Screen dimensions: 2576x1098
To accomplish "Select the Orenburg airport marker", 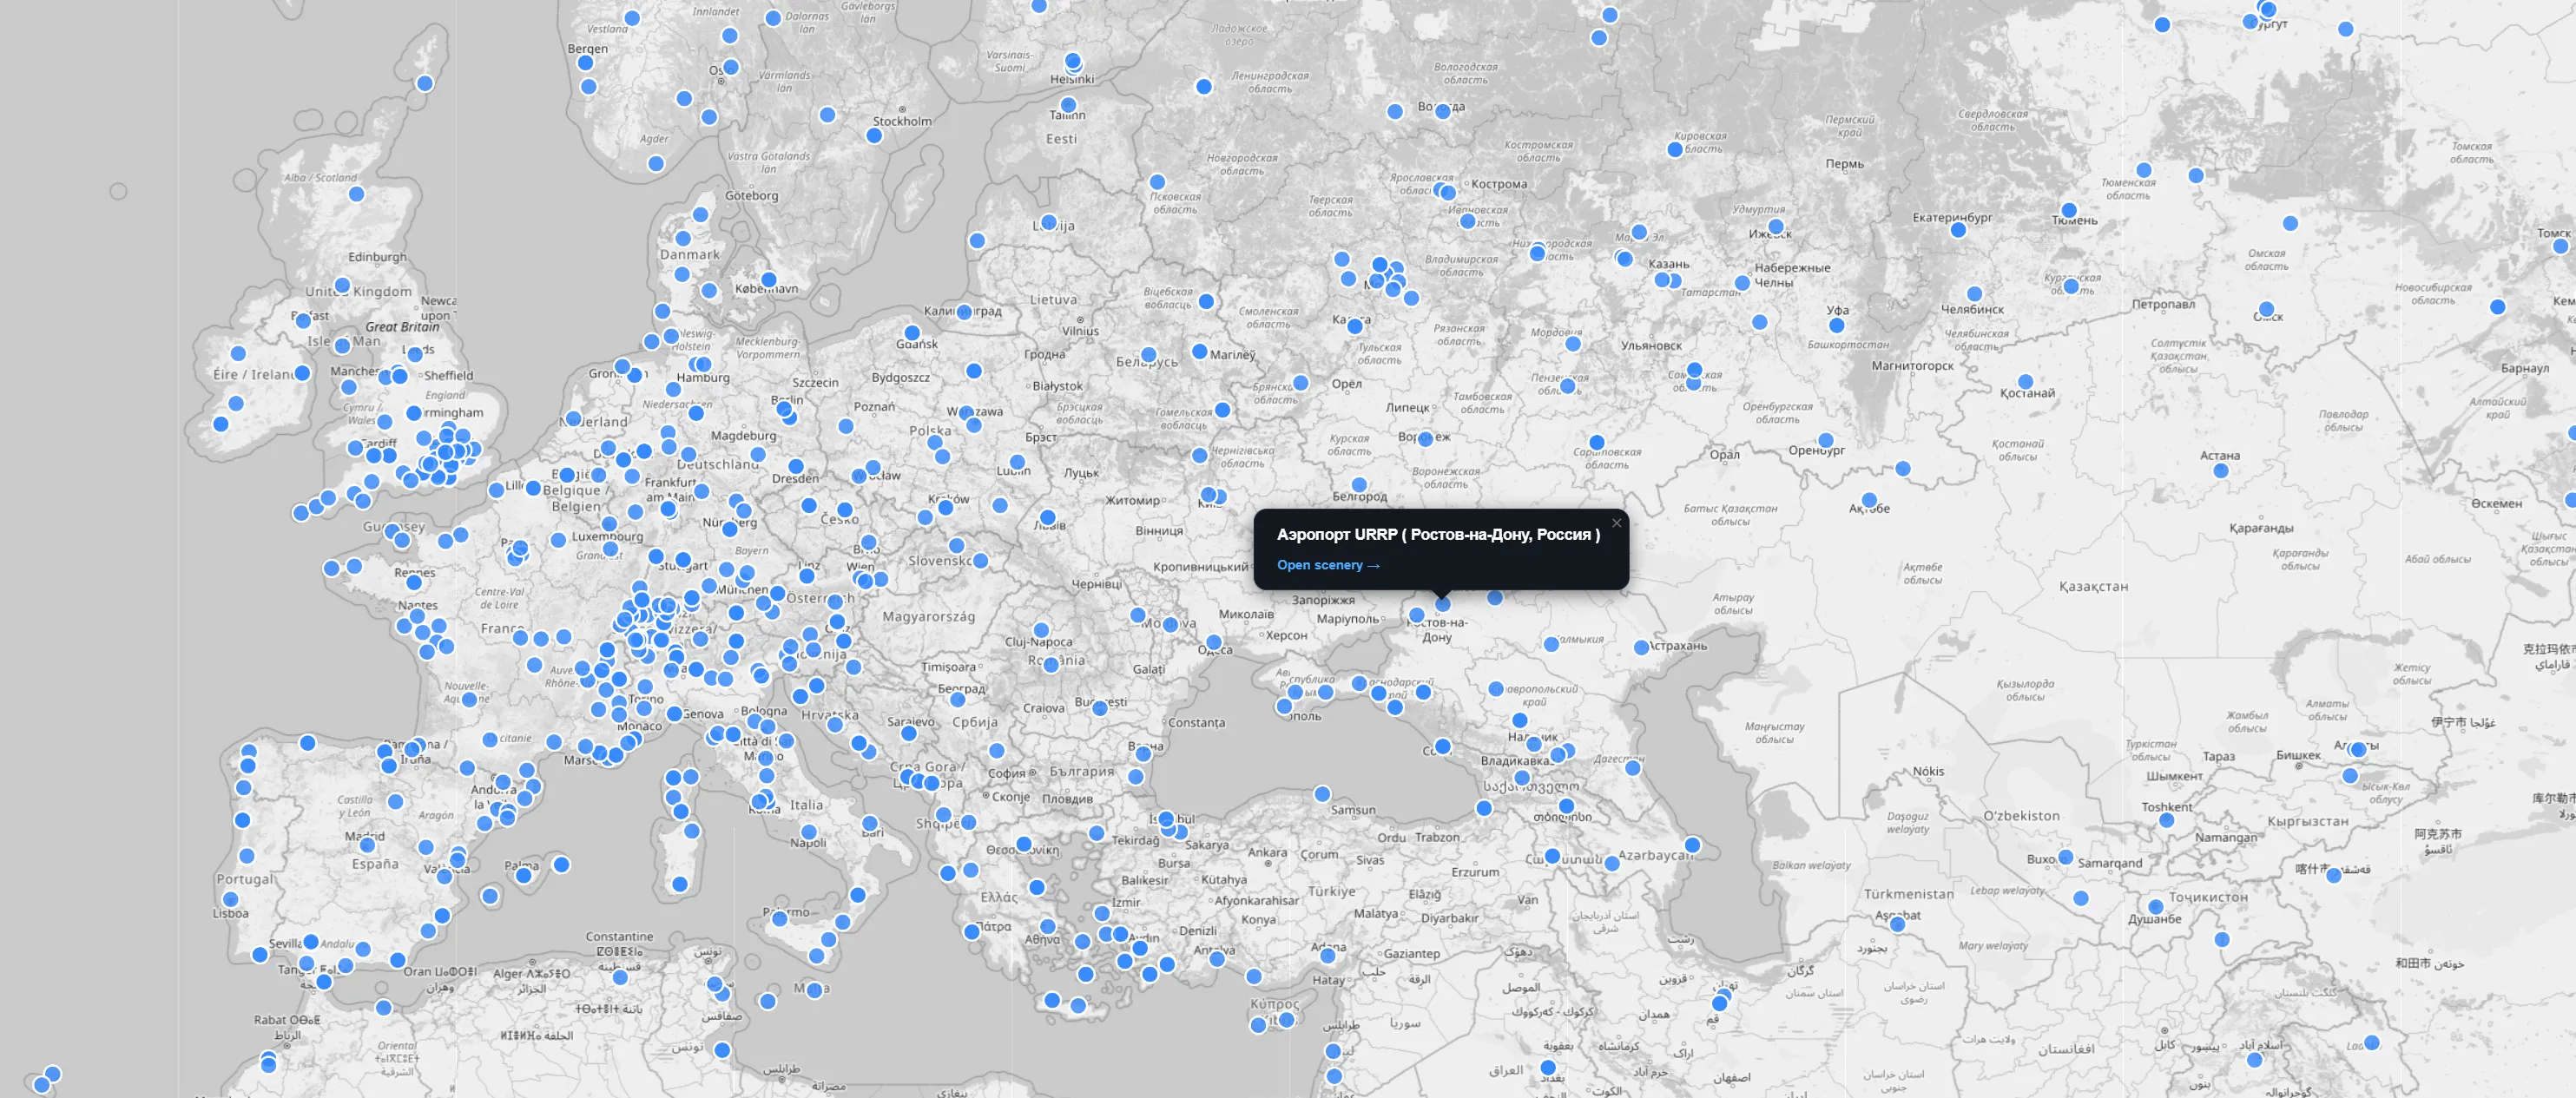I will 1825,440.
